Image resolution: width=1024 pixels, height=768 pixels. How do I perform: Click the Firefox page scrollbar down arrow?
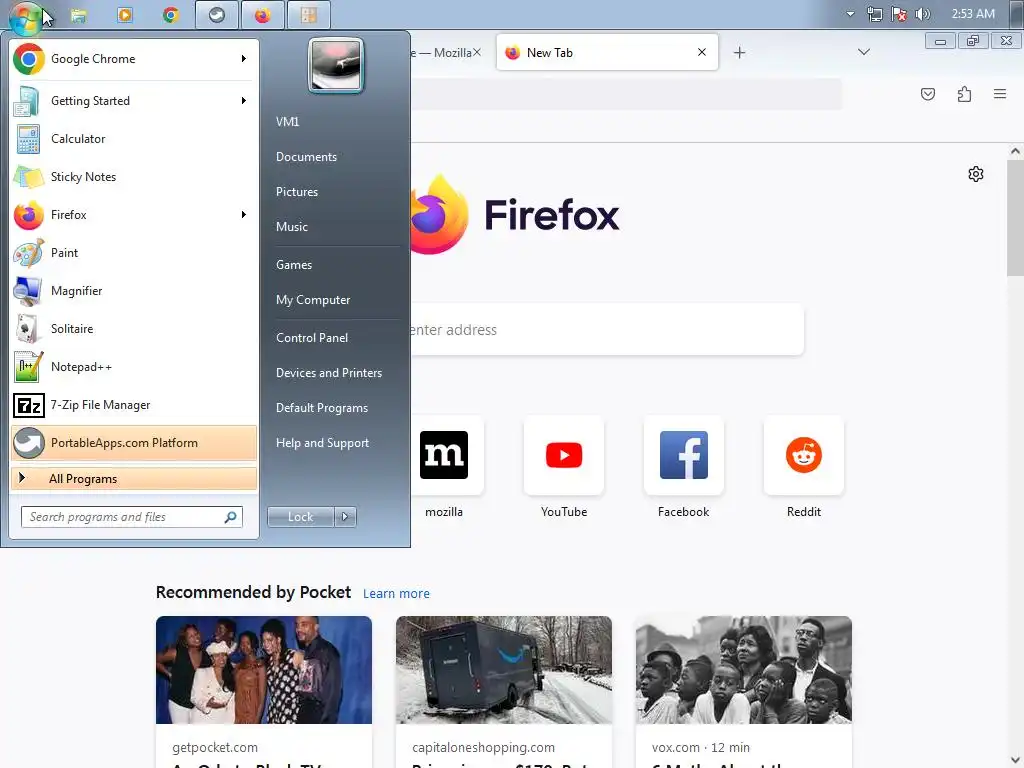[x=1015, y=760]
